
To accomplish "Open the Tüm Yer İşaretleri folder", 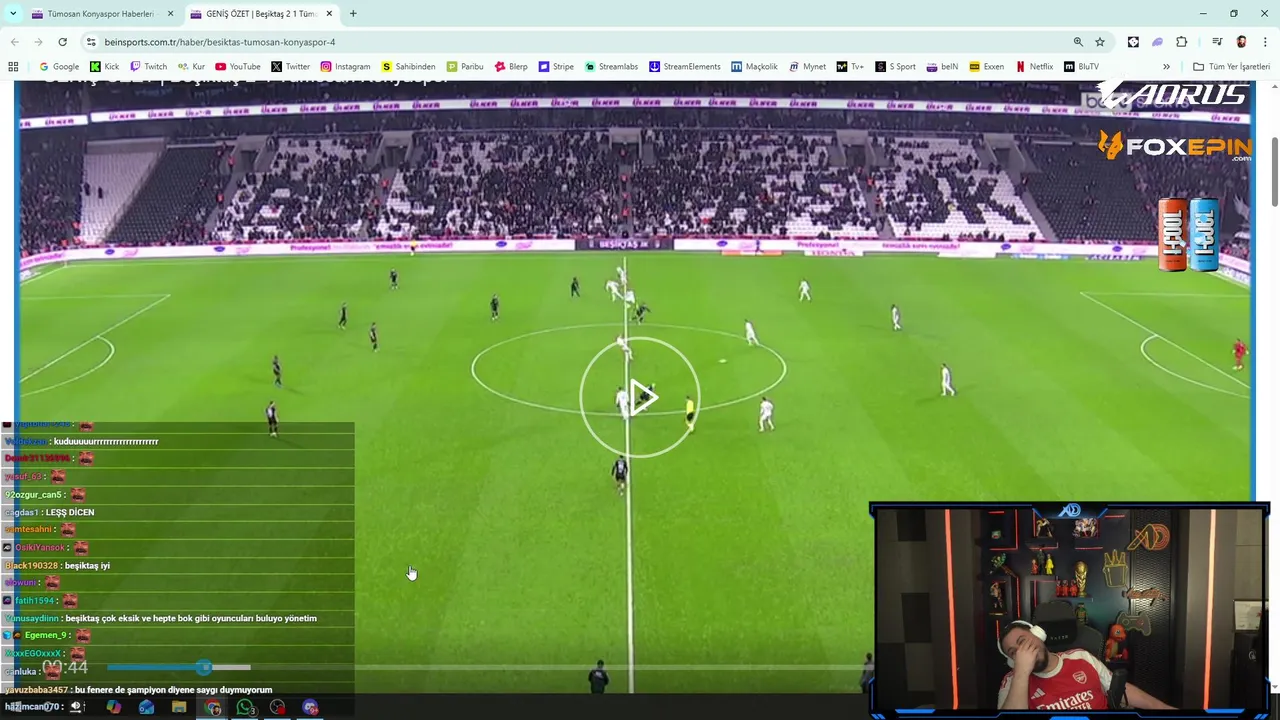I will point(1231,67).
